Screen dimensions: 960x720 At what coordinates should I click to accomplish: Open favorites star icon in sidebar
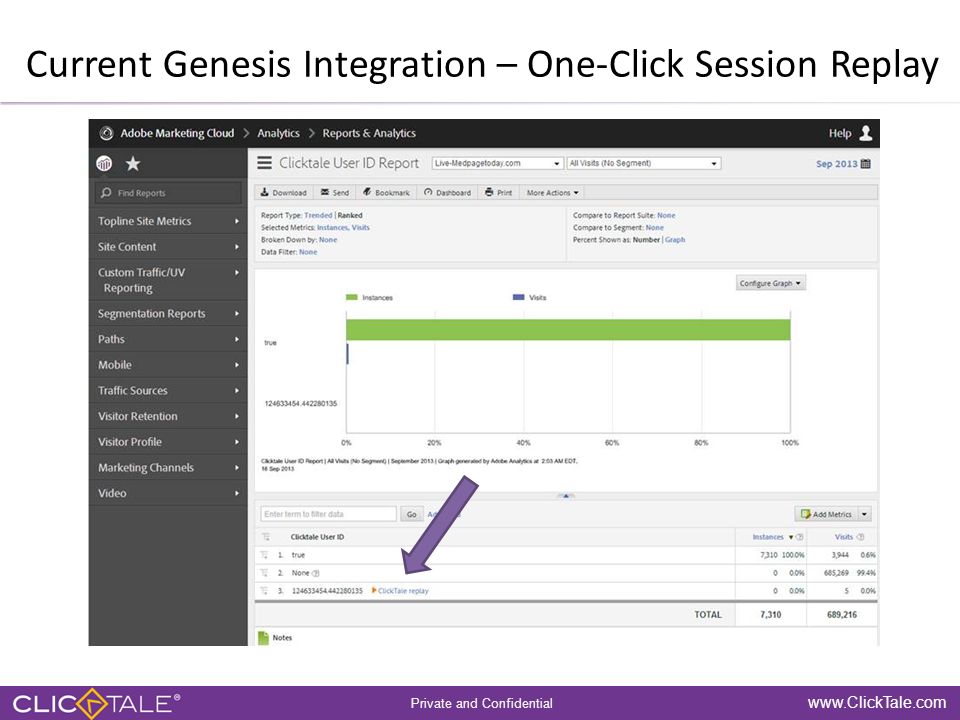pyautogui.click(x=133, y=163)
